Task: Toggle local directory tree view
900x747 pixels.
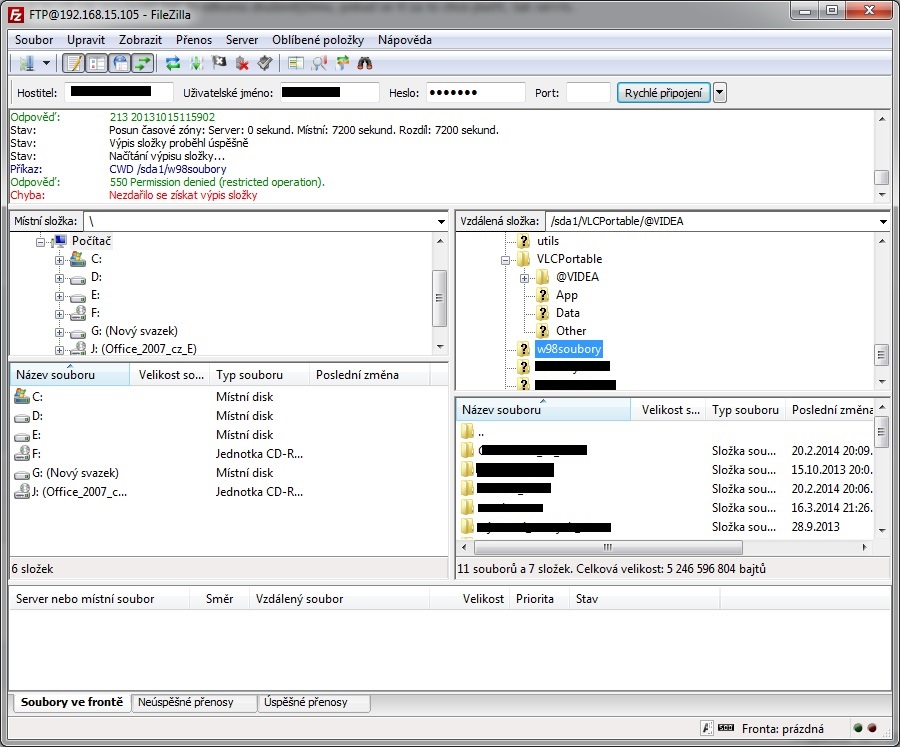Action: pos(97,64)
